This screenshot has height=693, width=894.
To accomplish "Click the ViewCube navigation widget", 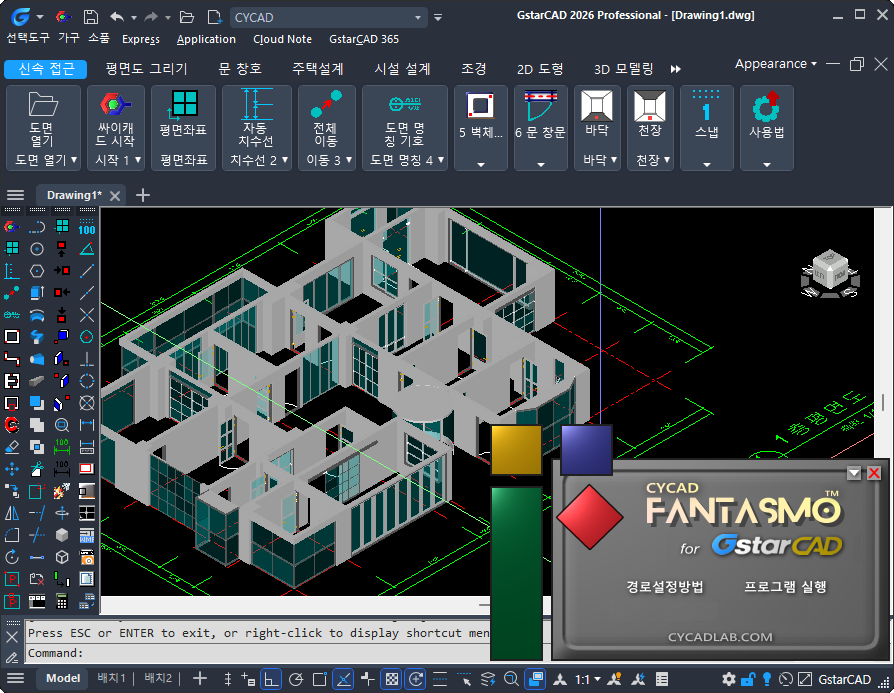I will click(830, 274).
